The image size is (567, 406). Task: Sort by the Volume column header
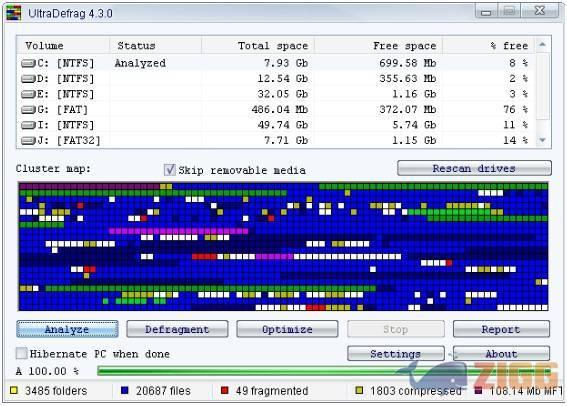[63, 46]
